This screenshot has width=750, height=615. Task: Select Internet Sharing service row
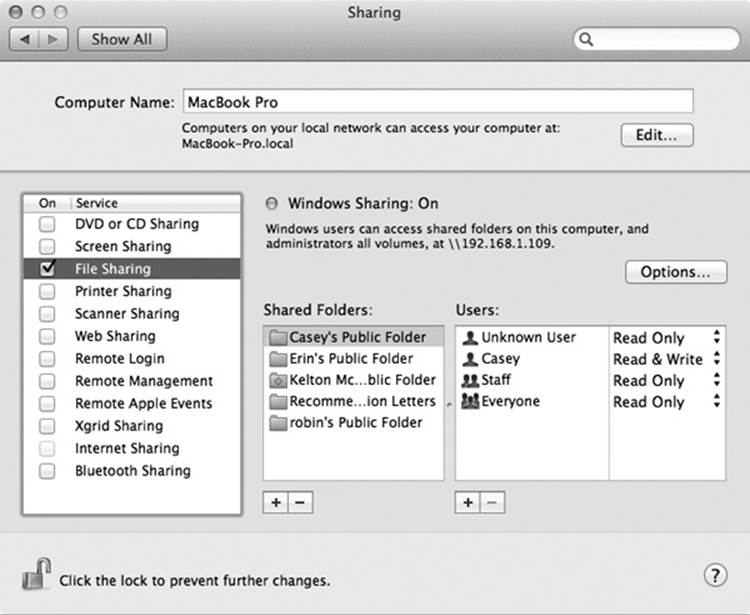(132, 449)
